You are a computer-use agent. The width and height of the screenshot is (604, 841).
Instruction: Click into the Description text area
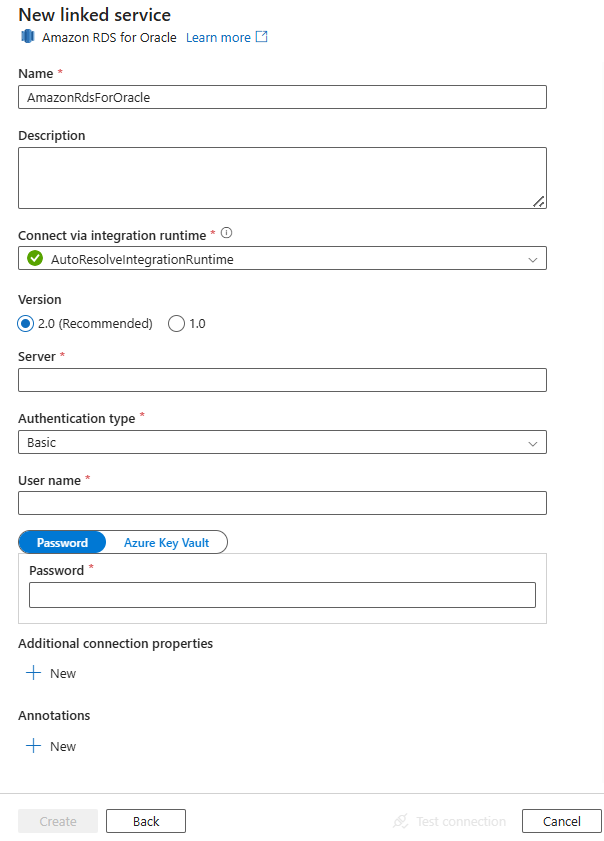[x=282, y=175]
